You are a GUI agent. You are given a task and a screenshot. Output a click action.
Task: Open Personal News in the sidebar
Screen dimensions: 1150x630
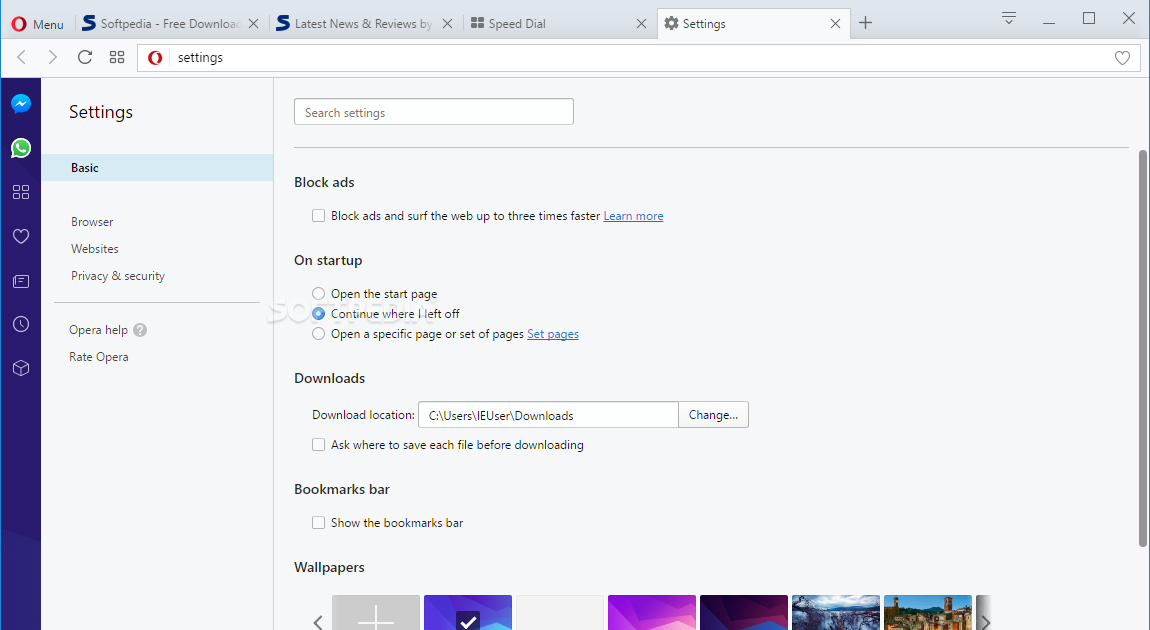[x=21, y=281]
